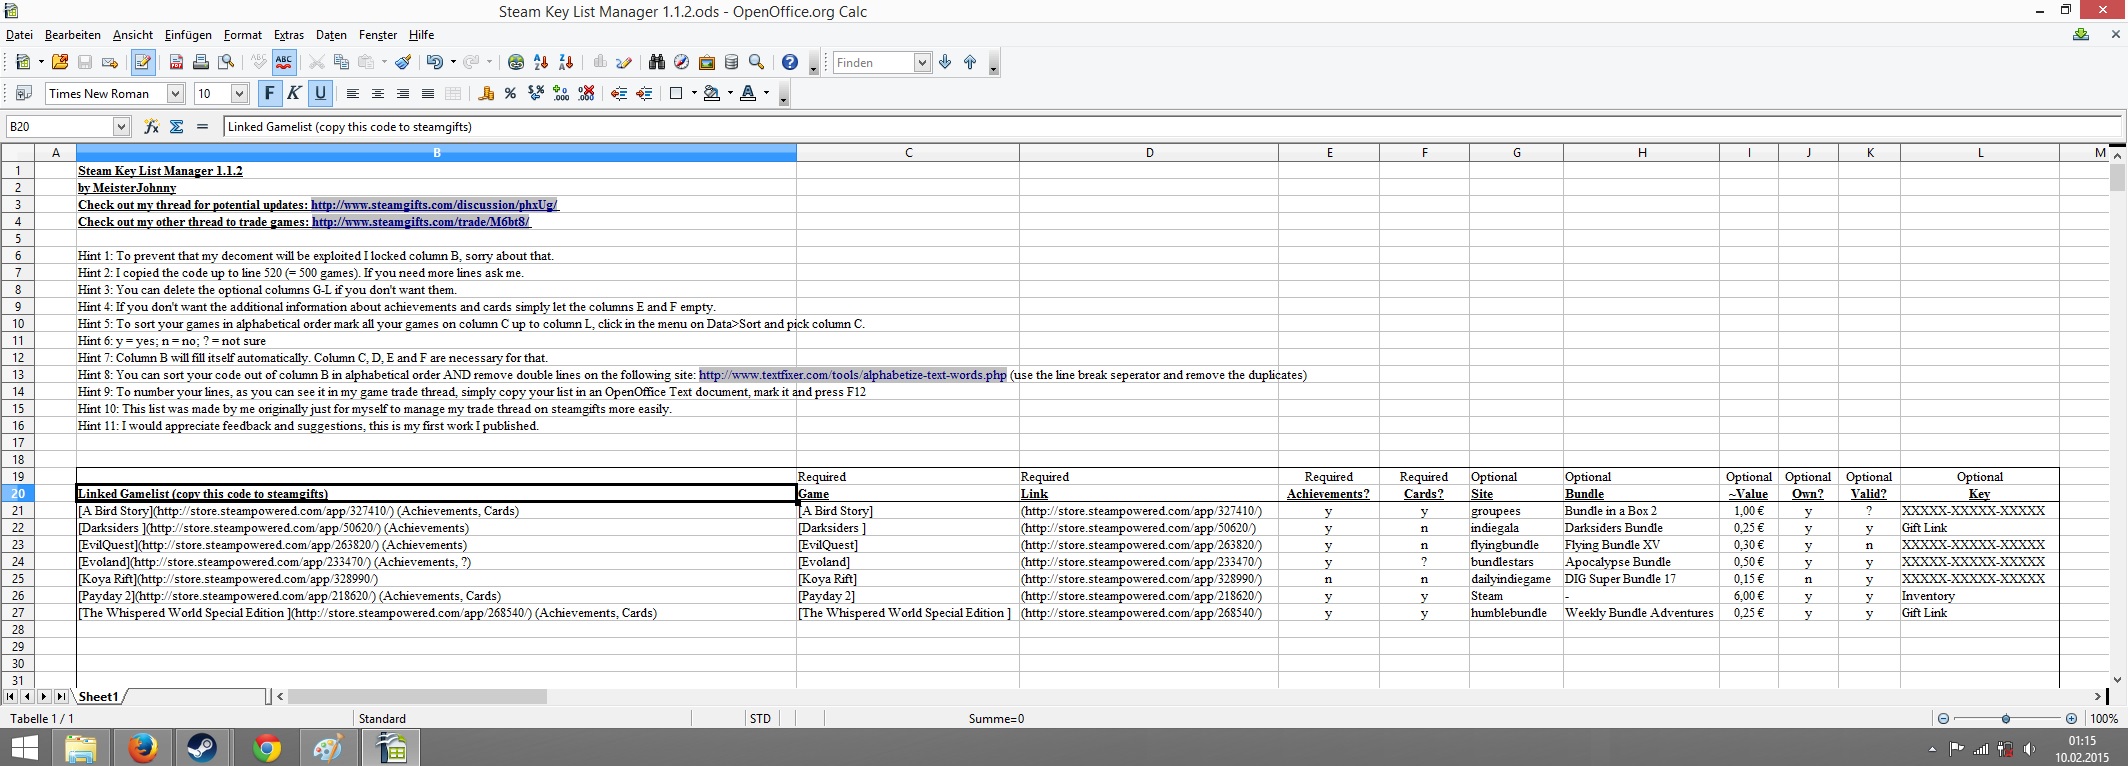Open the steamgifts discussion/phxUg link
2128x766 pixels.
pos(434,205)
